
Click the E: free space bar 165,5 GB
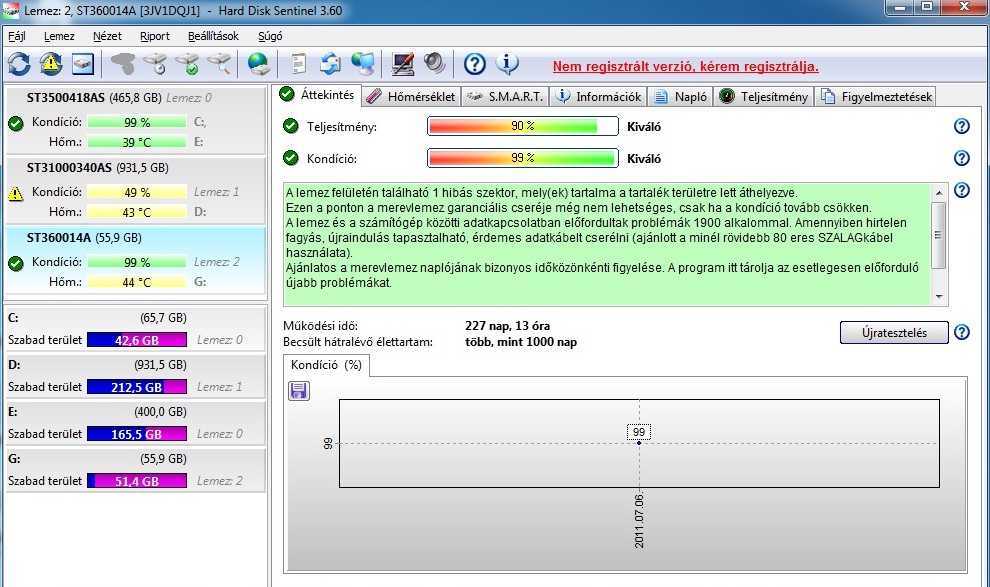click(137, 434)
